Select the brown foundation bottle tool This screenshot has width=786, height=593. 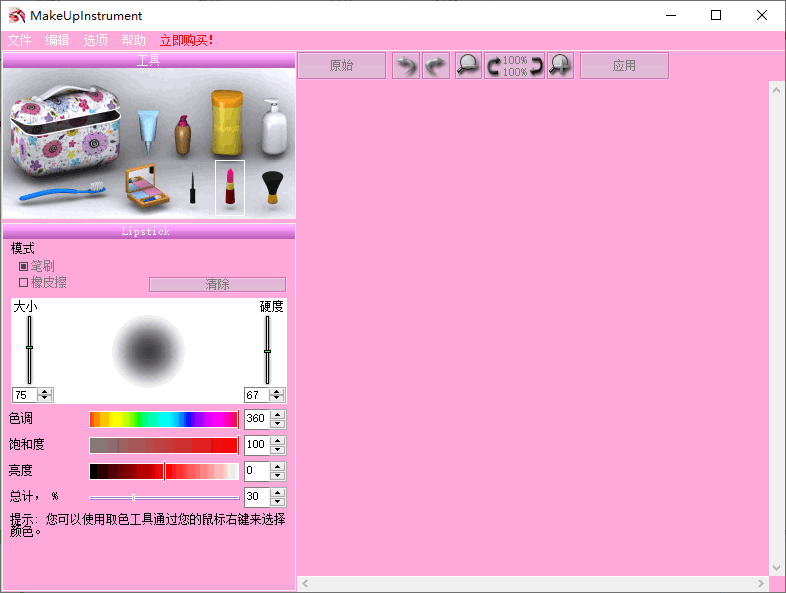click(183, 135)
